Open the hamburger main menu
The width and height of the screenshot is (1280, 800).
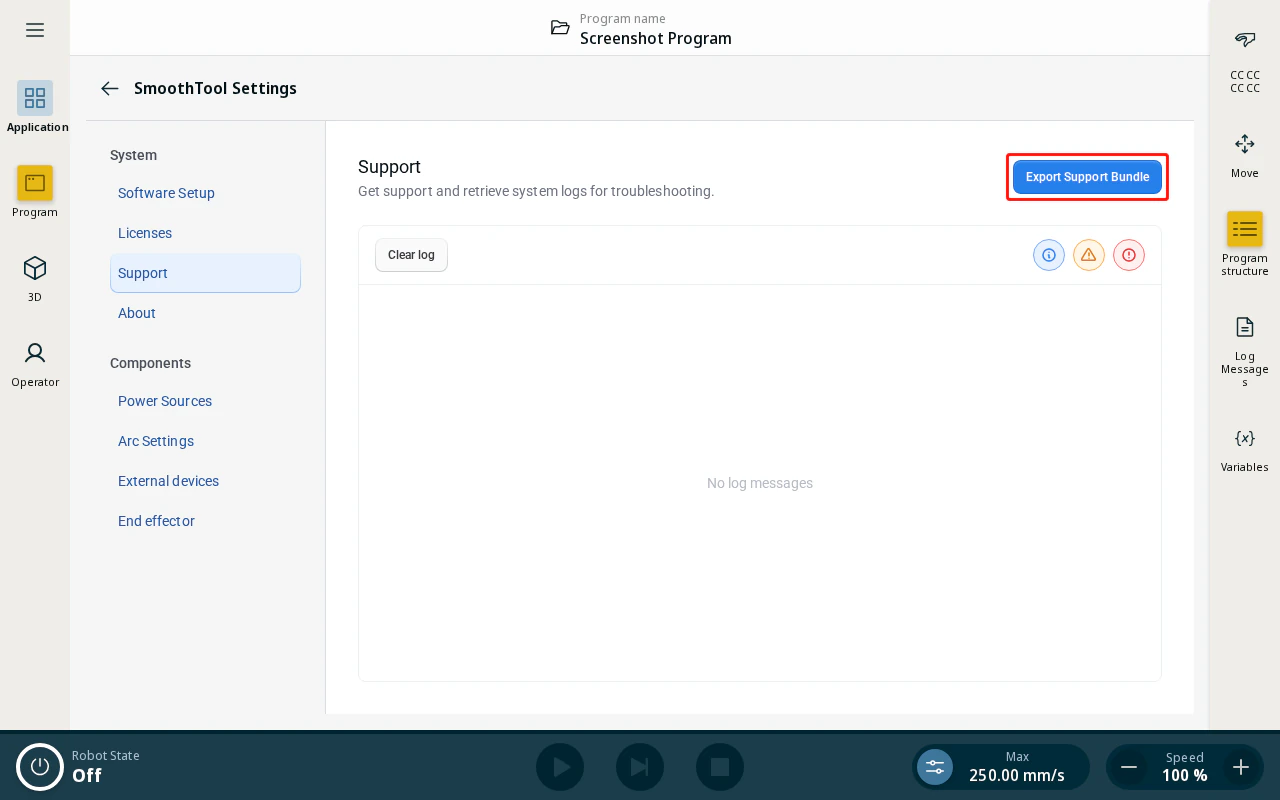click(35, 30)
